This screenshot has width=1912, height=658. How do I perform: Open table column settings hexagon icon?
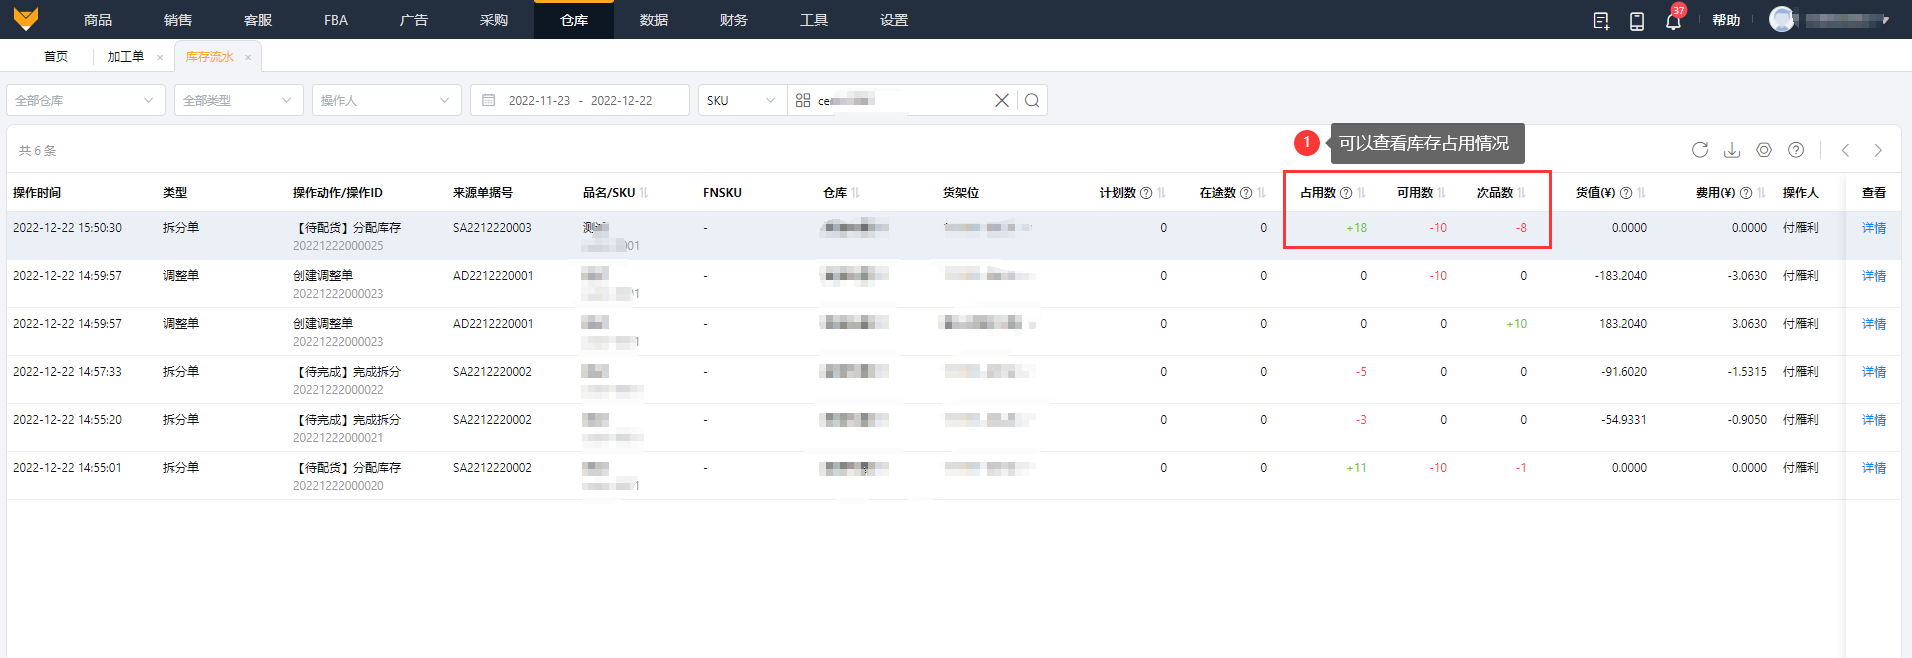coord(1764,150)
